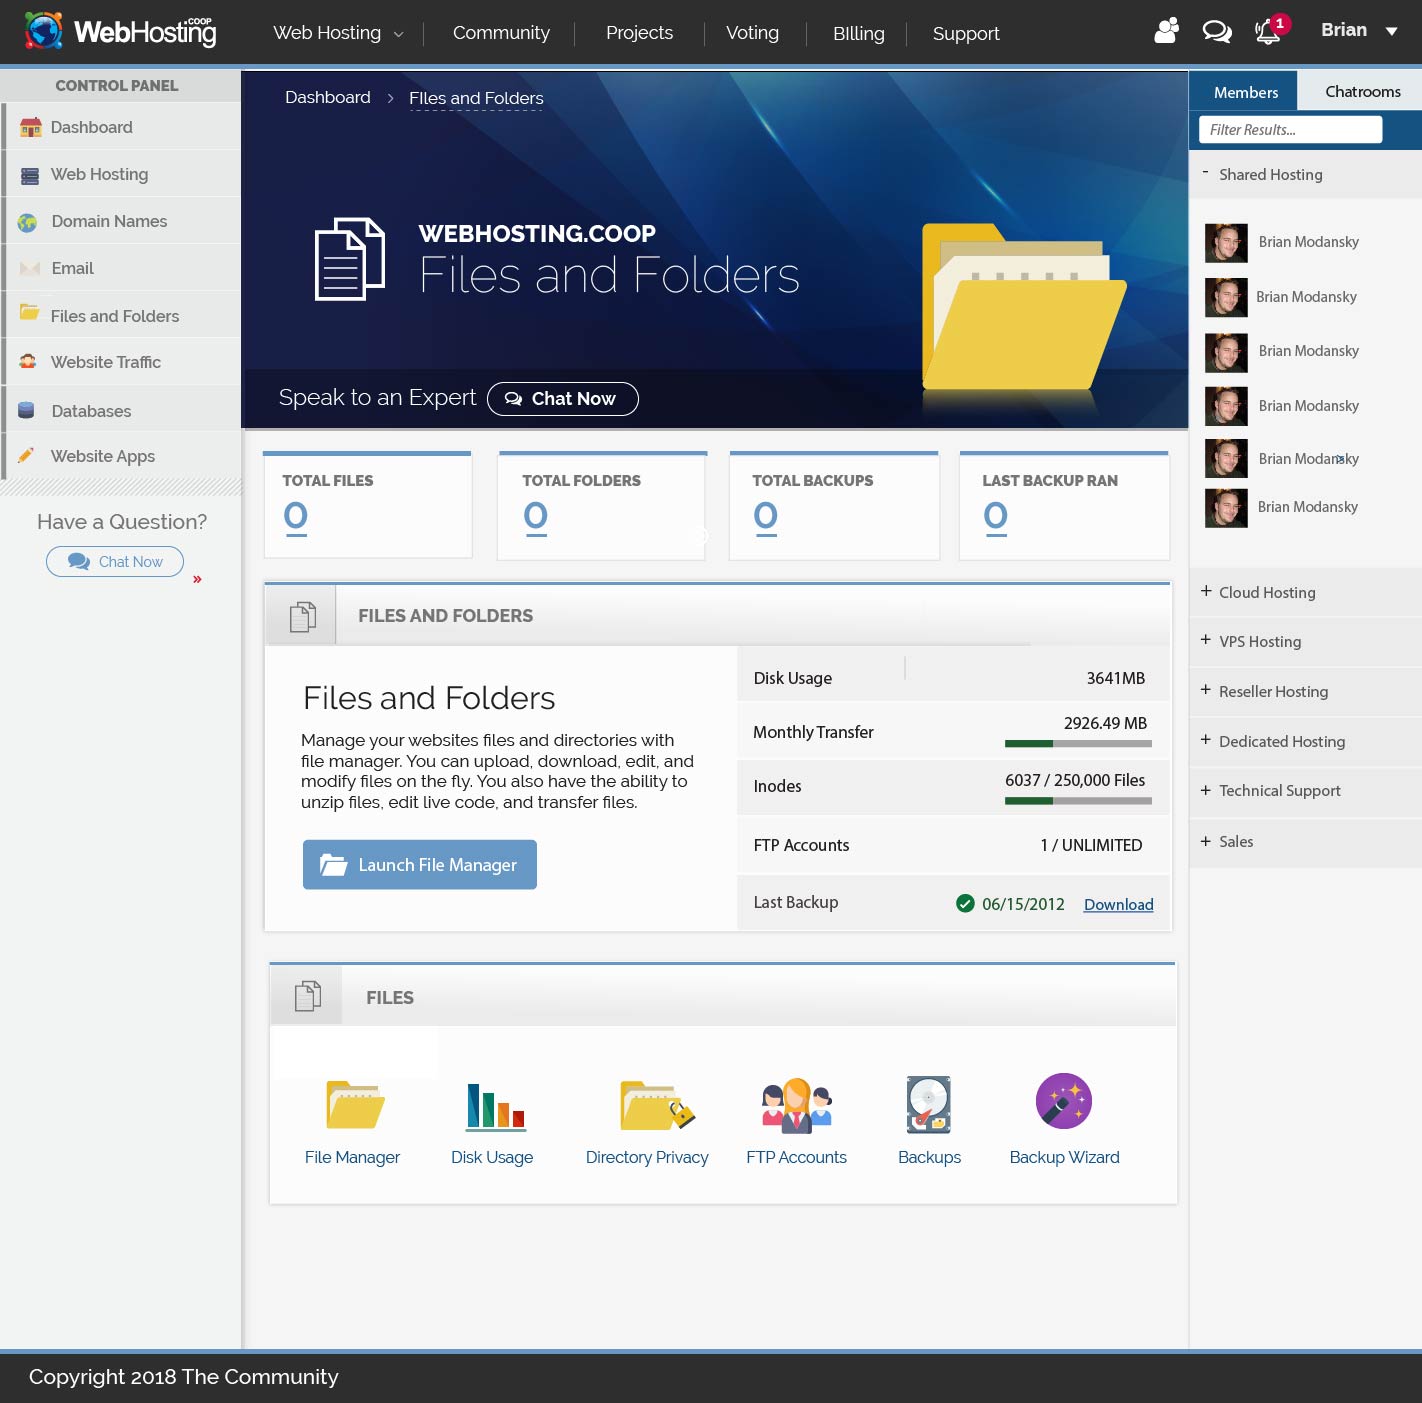The height and width of the screenshot is (1403, 1422).
Task: Open the Backup Wizard wand icon
Action: click(x=1064, y=1101)
